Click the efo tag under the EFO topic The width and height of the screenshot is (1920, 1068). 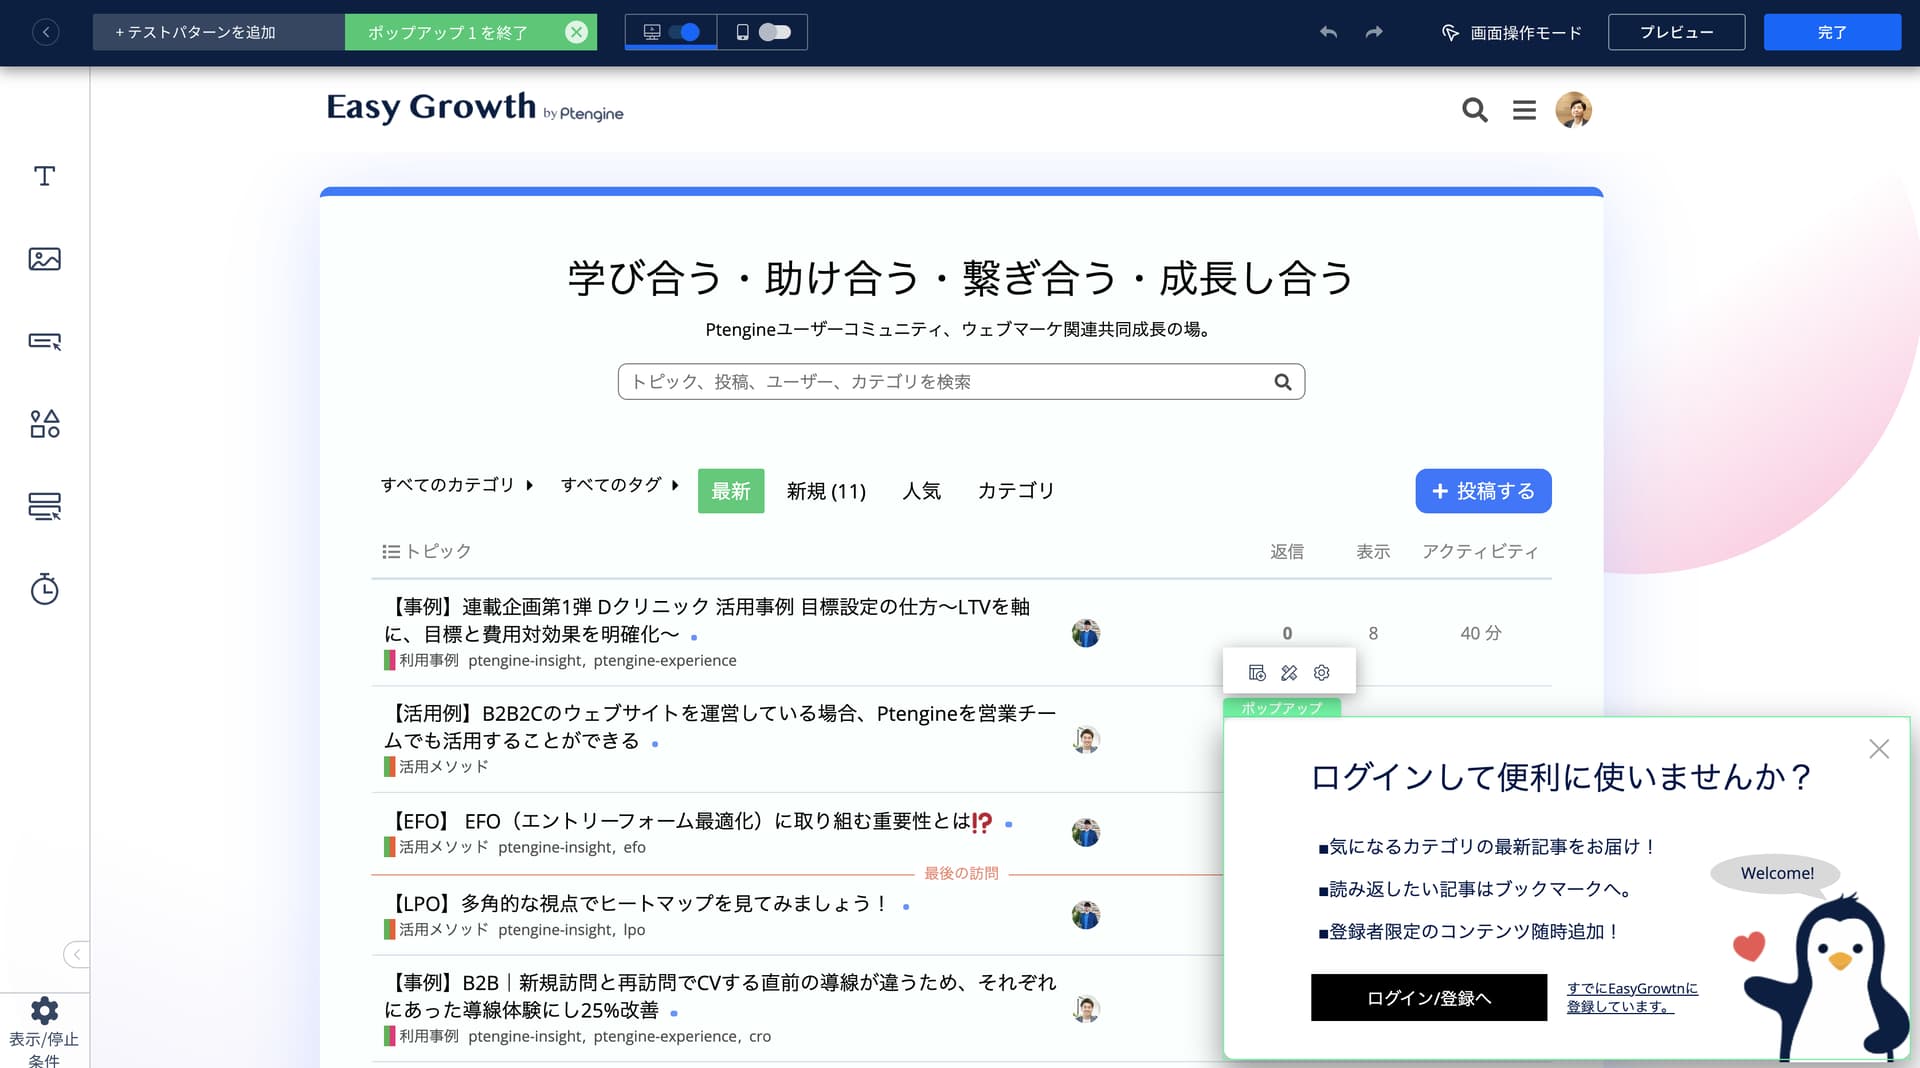click(635, 847)
